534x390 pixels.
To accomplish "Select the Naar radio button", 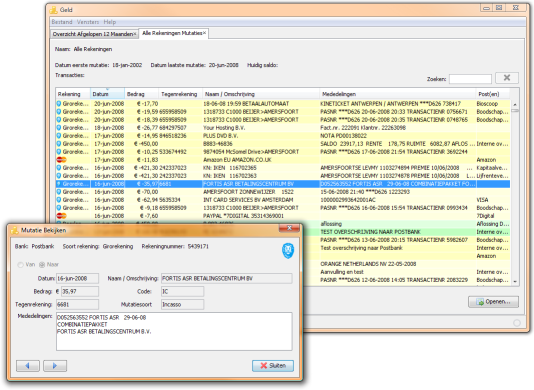I will coord(42,265).
